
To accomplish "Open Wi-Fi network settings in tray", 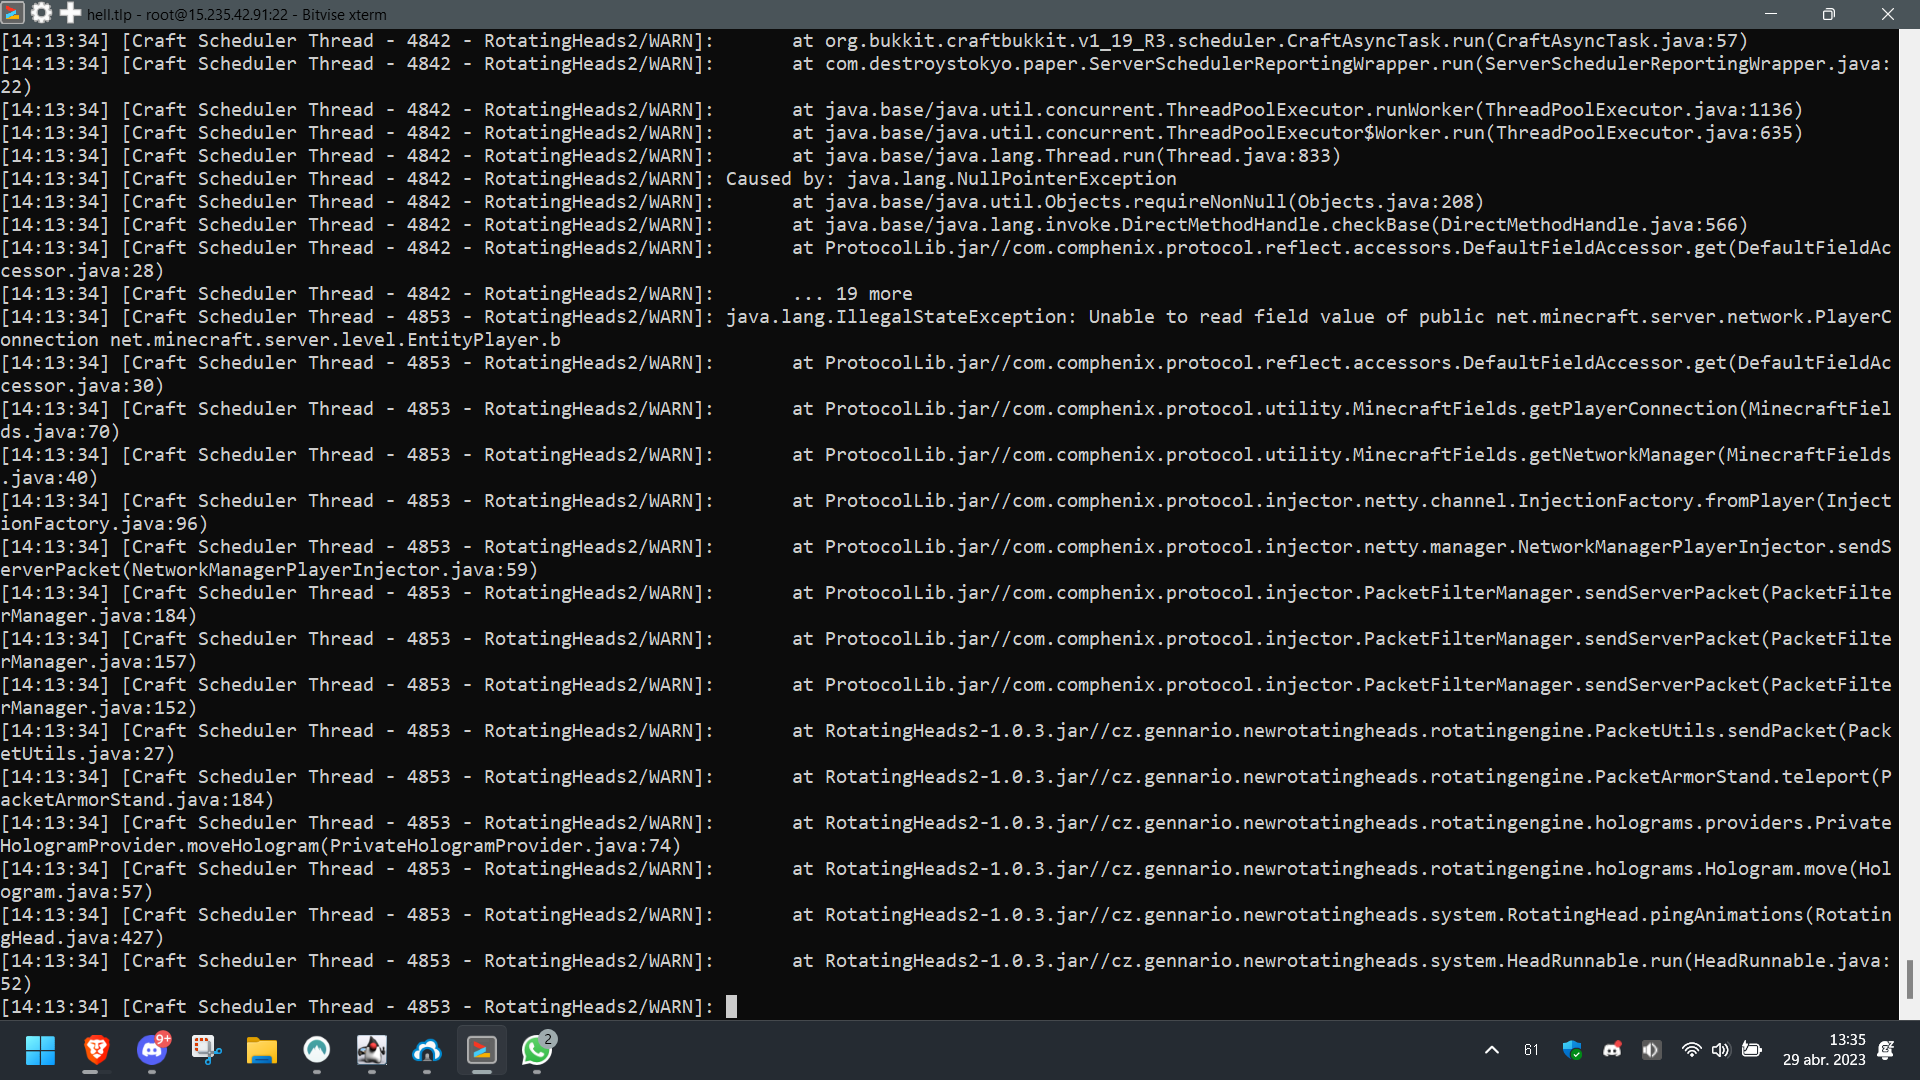I will [1691, 1050].
